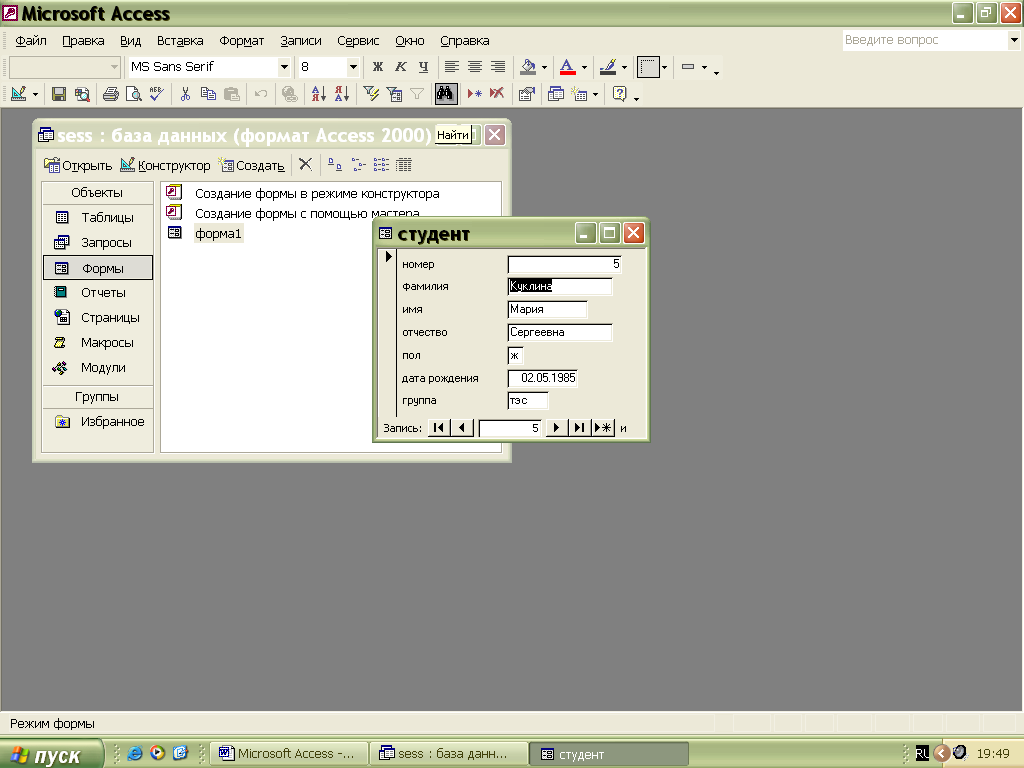
Task: Select Запросы in objects pane
Action: point(98,242)
